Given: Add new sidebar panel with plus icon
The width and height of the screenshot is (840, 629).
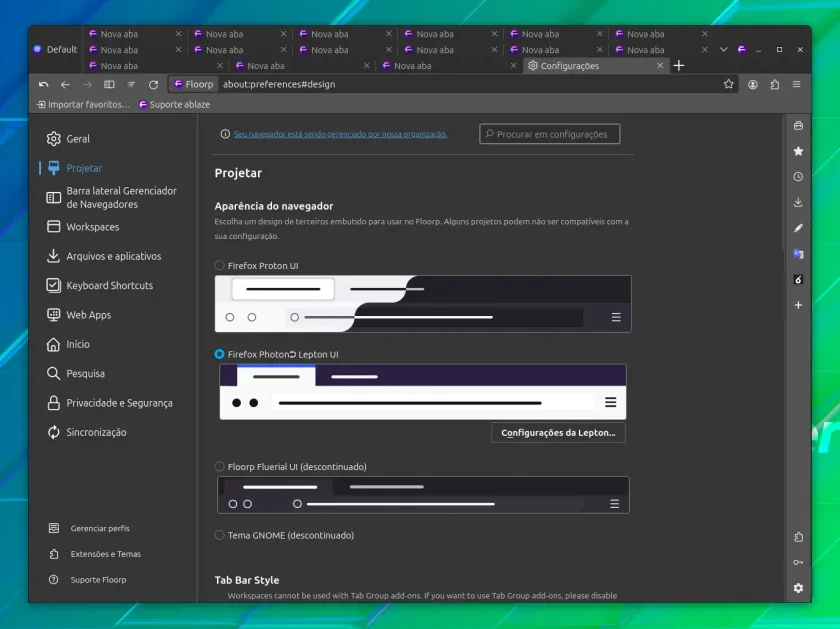Looking at the screenshot, I should tap(798, 305).
